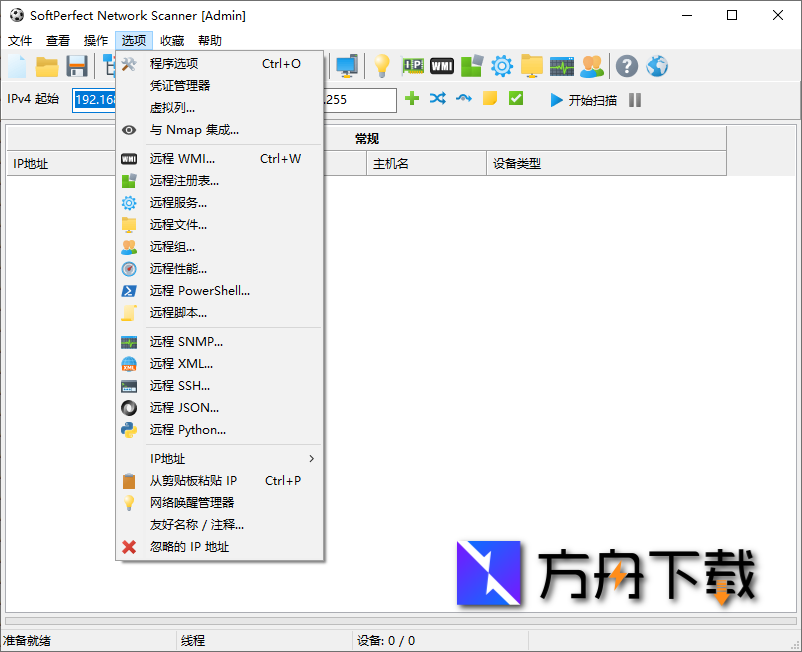Click the IP tools toolbar icon
This screenshot has width=802, height=652.
(412, 66)
